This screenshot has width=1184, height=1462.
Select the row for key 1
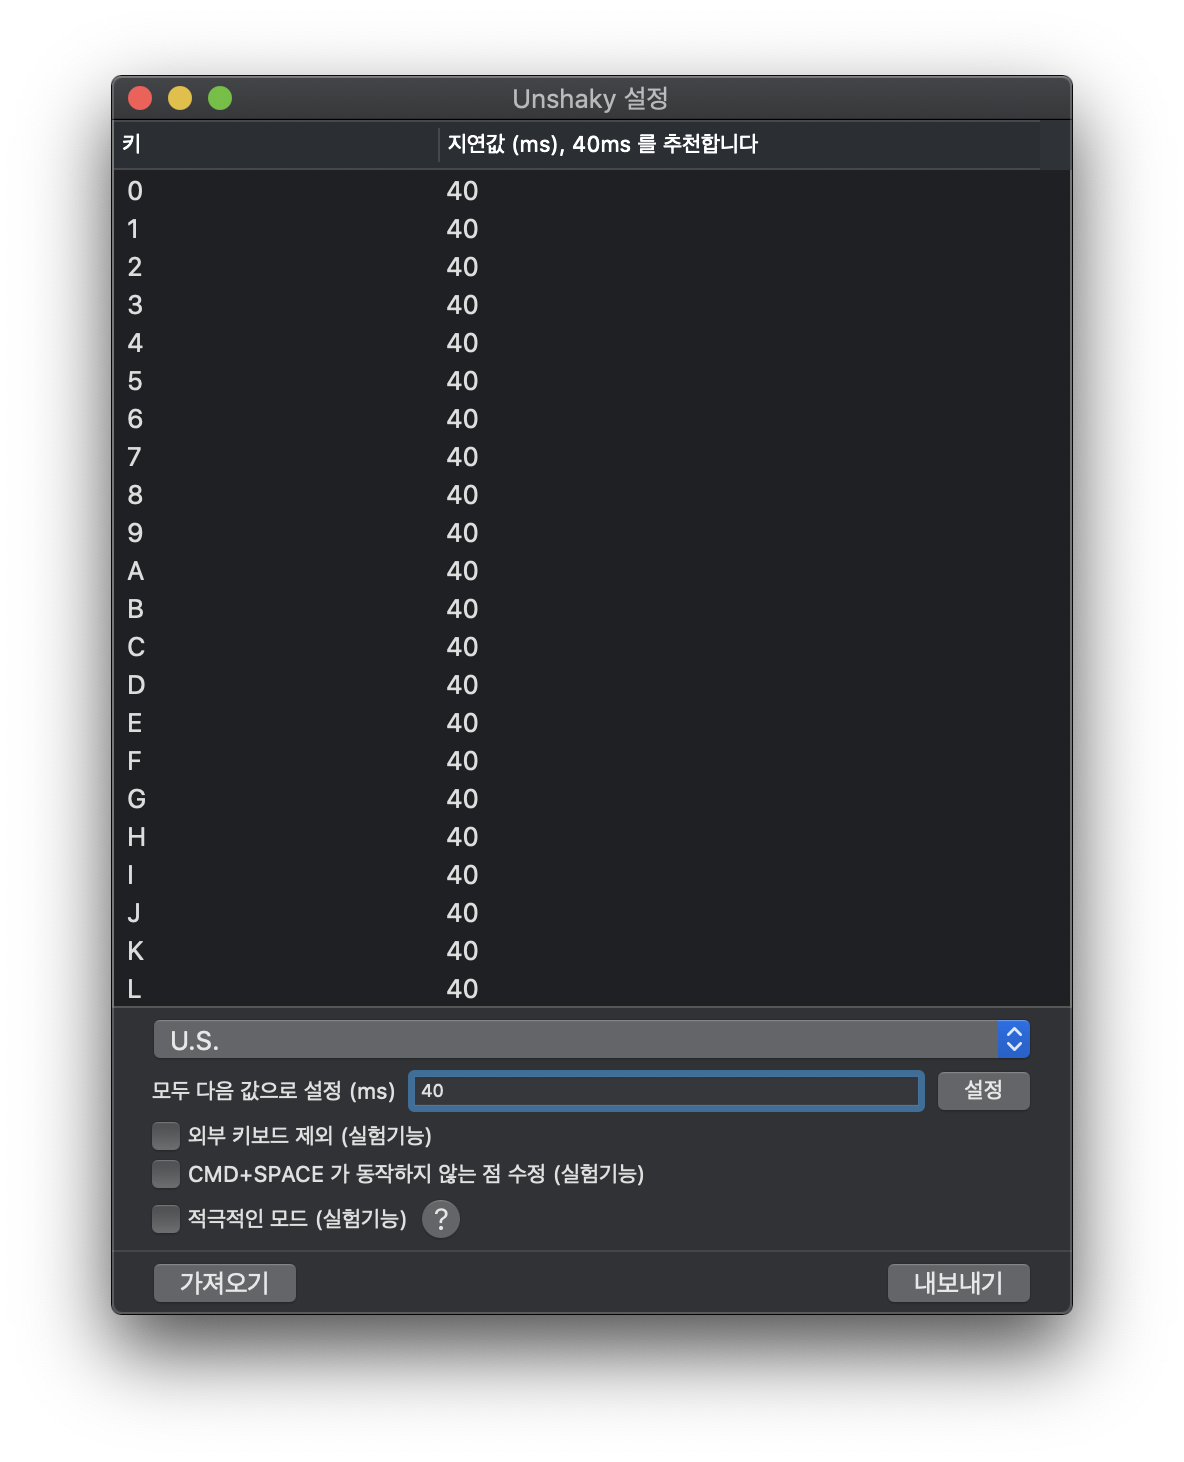(x=591, y=229)
